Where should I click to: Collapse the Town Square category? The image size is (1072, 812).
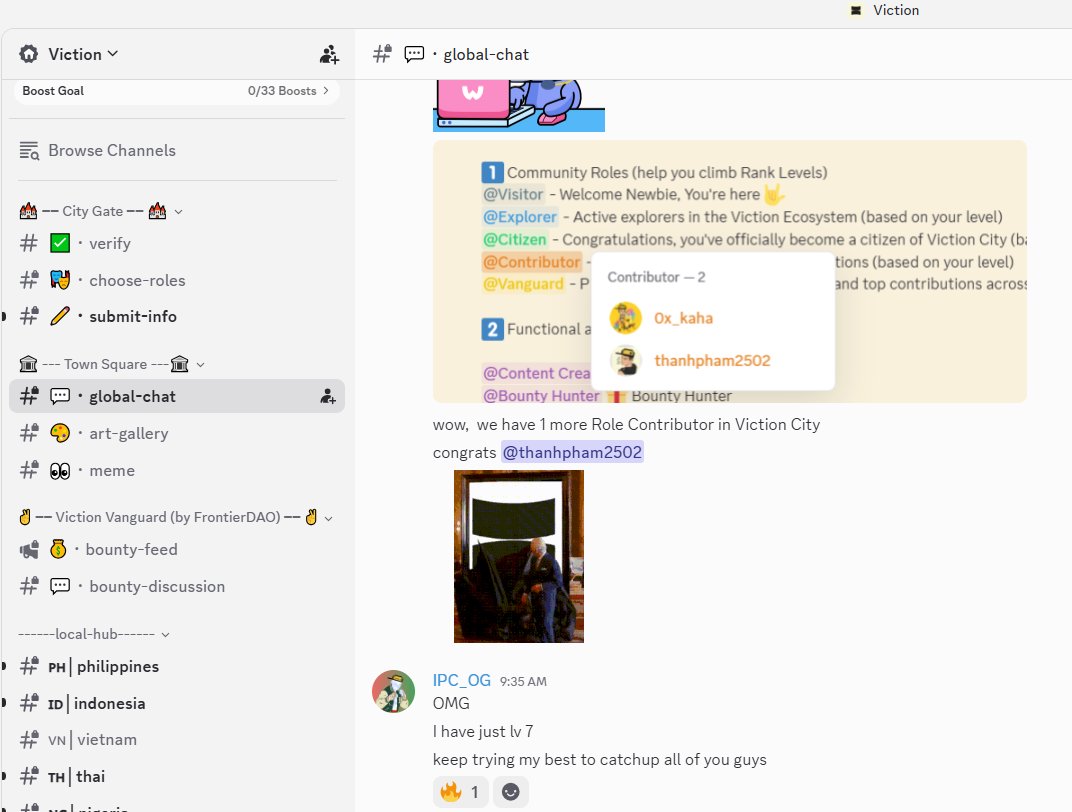112,364
